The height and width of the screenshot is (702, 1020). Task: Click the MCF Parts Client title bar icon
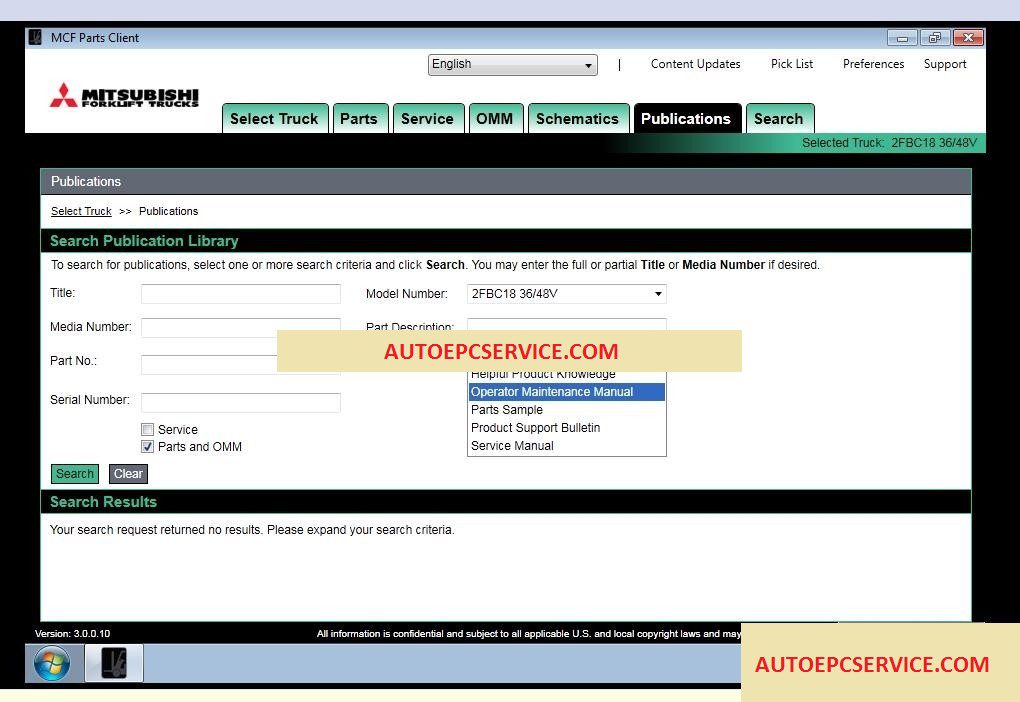(x=36, y=37)
